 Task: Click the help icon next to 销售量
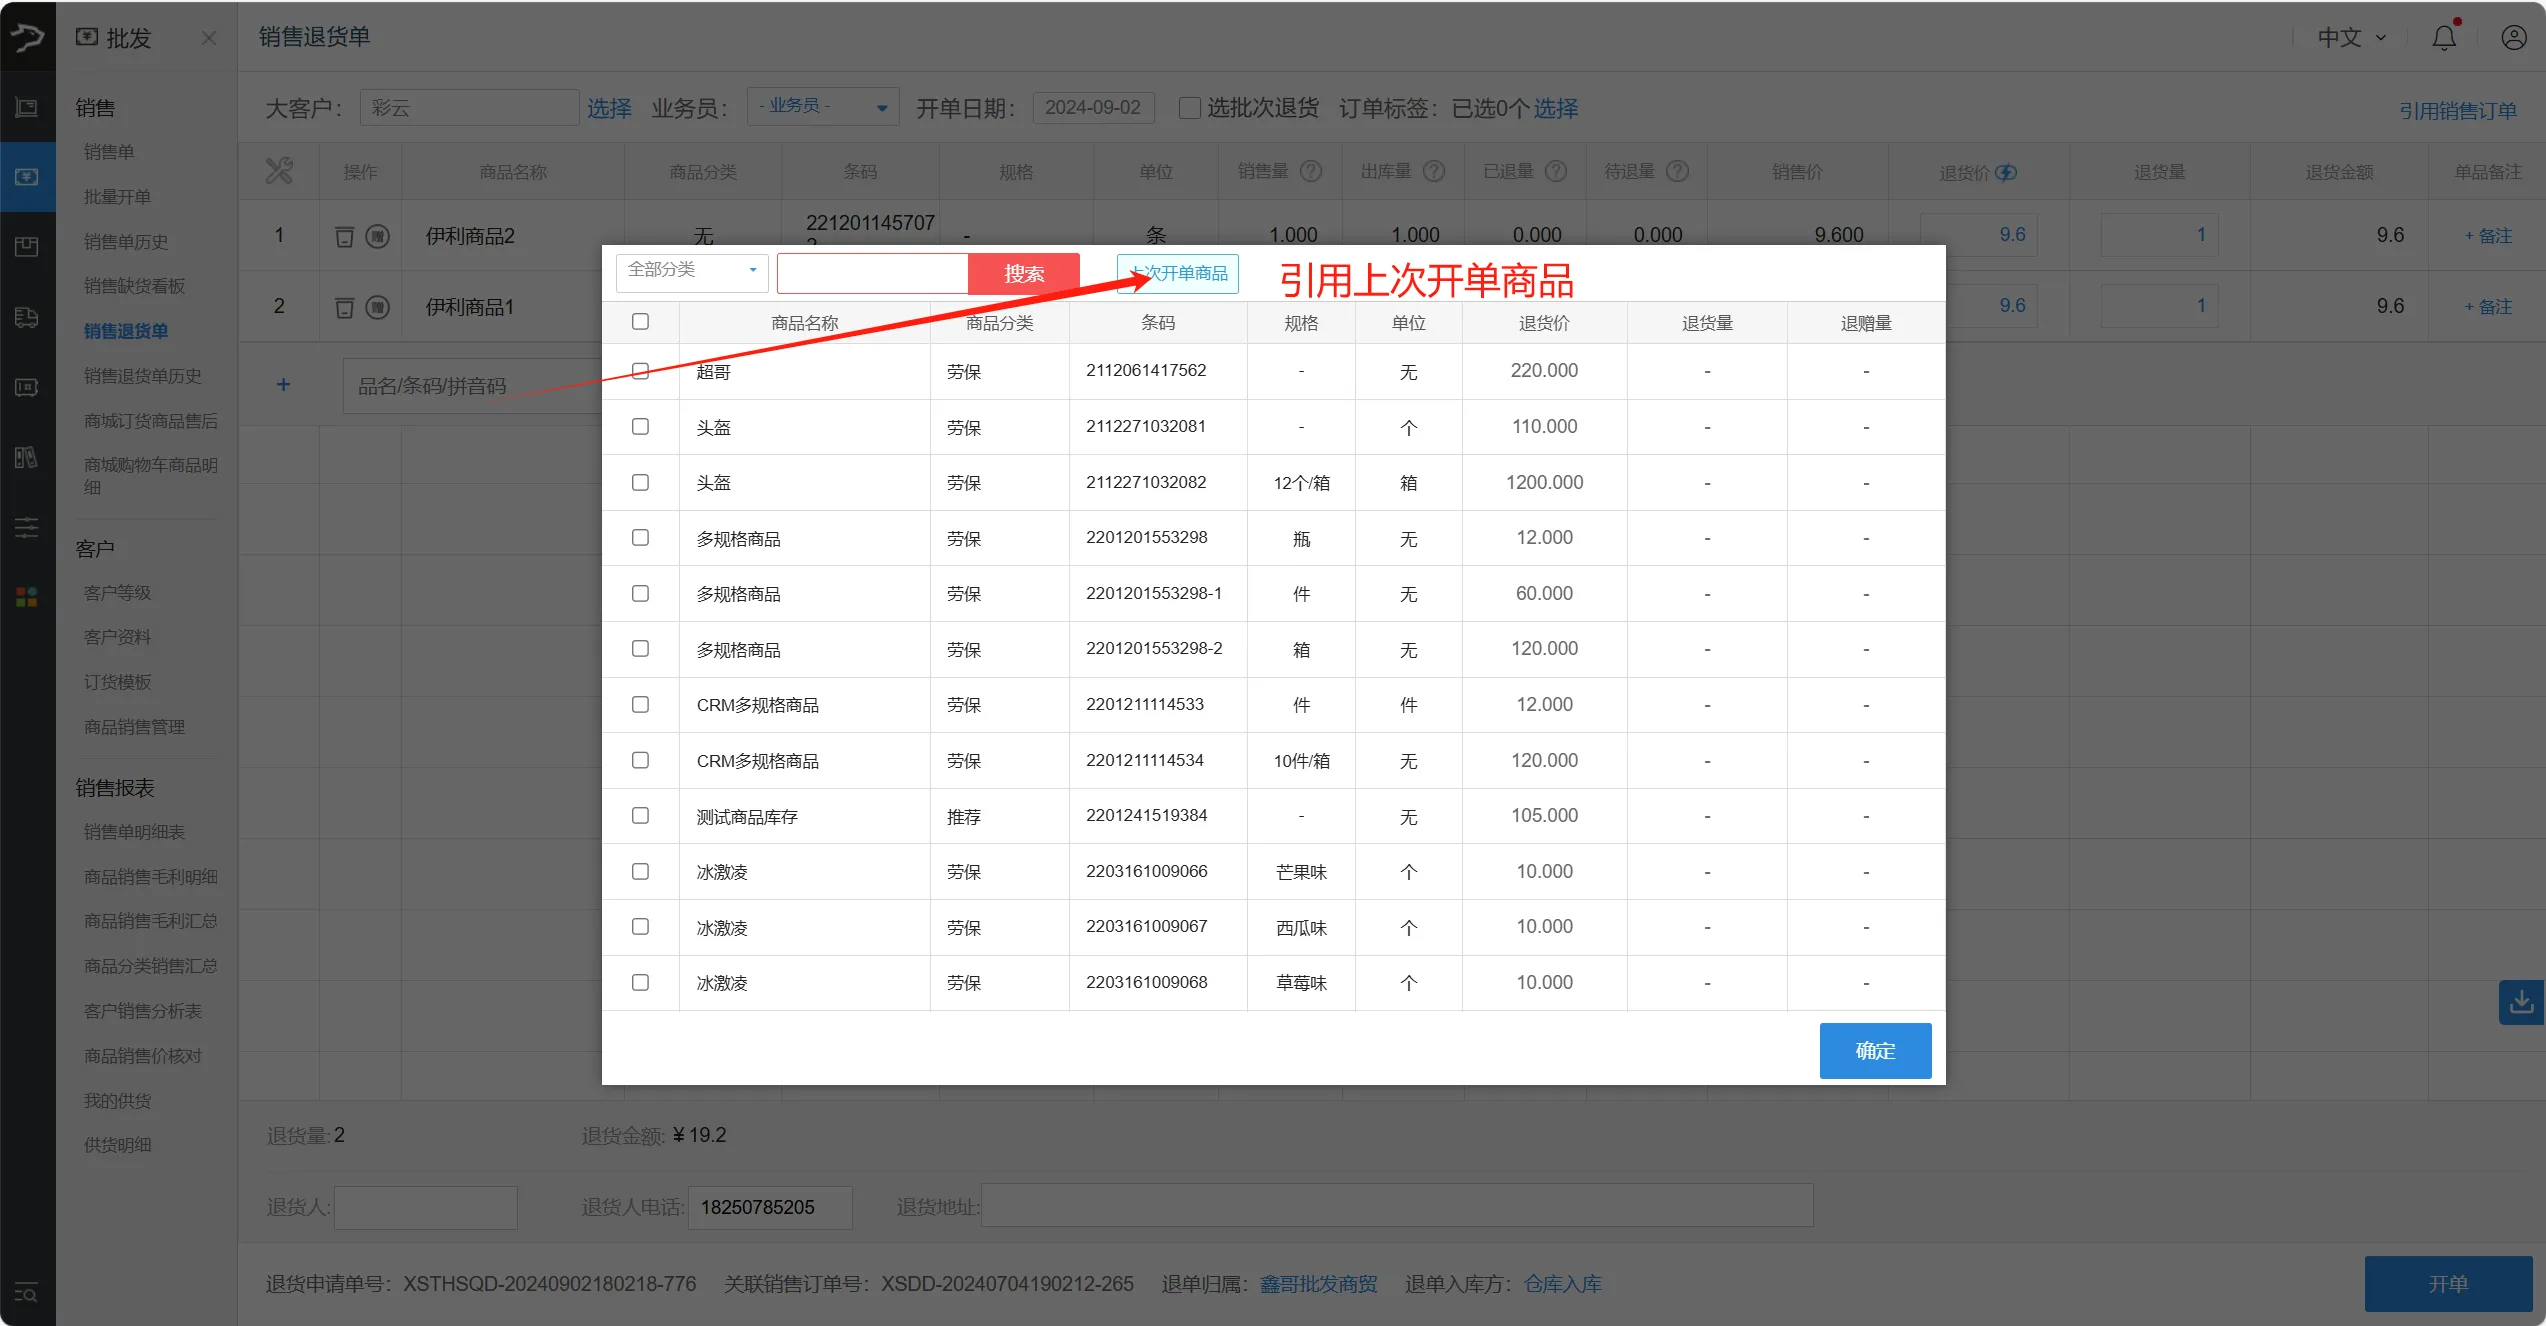pos(1311,171)
